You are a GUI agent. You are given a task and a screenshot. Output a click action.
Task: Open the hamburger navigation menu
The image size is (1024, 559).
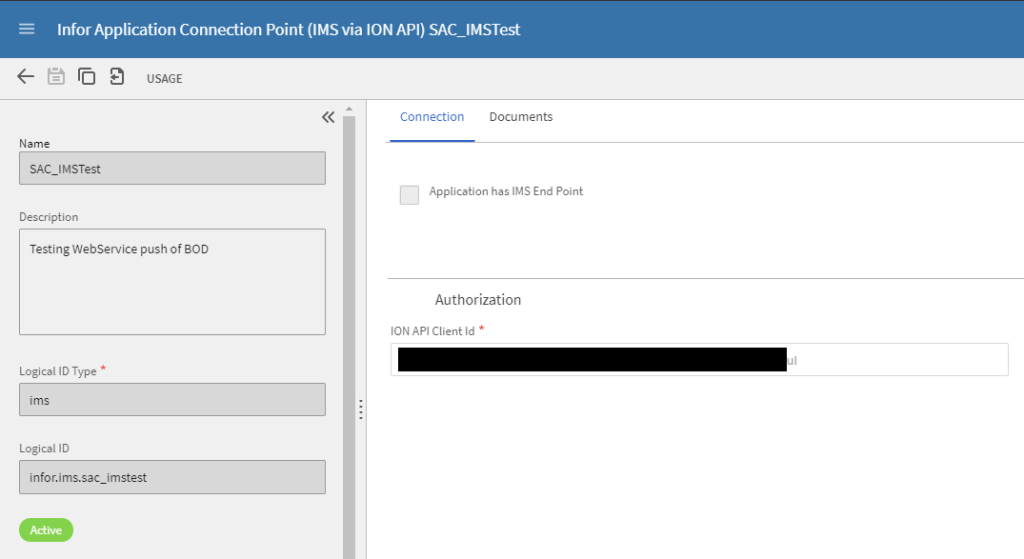point(27,29)
